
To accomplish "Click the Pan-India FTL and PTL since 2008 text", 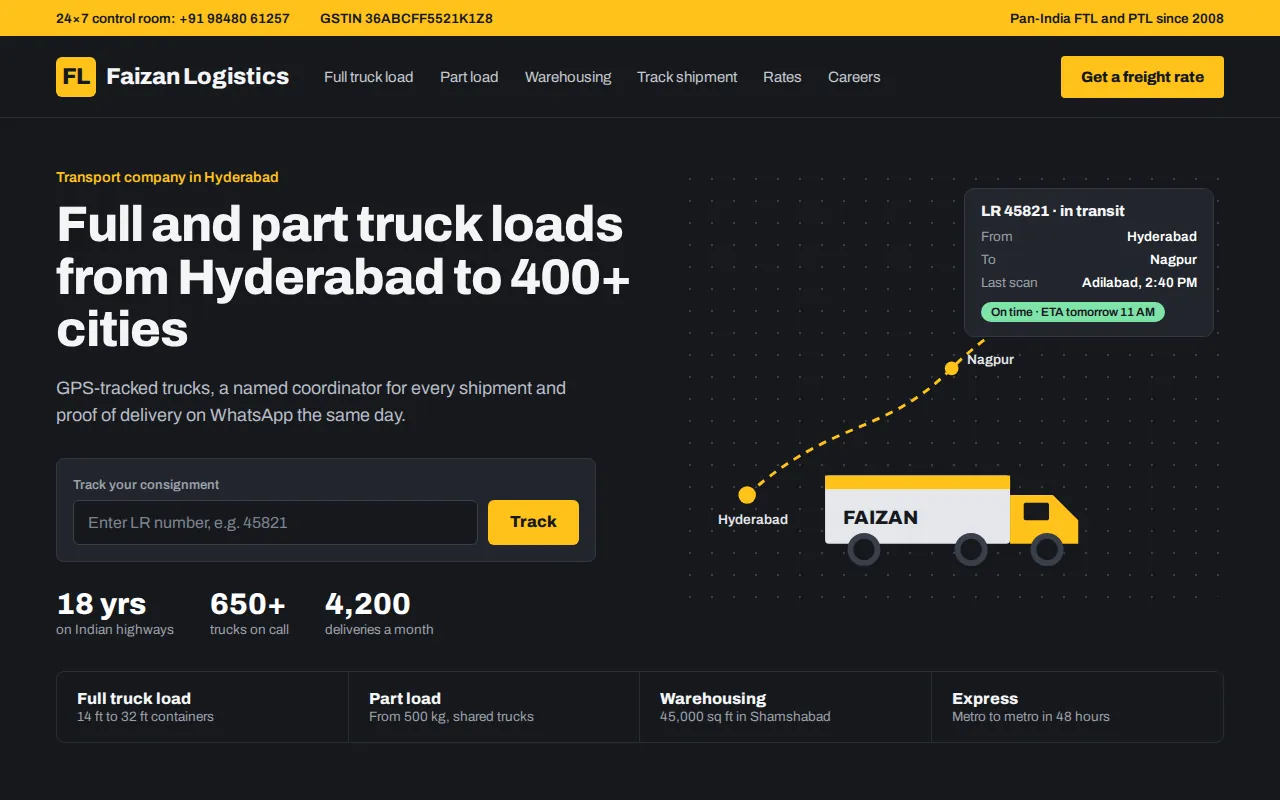I will 1117,18.
